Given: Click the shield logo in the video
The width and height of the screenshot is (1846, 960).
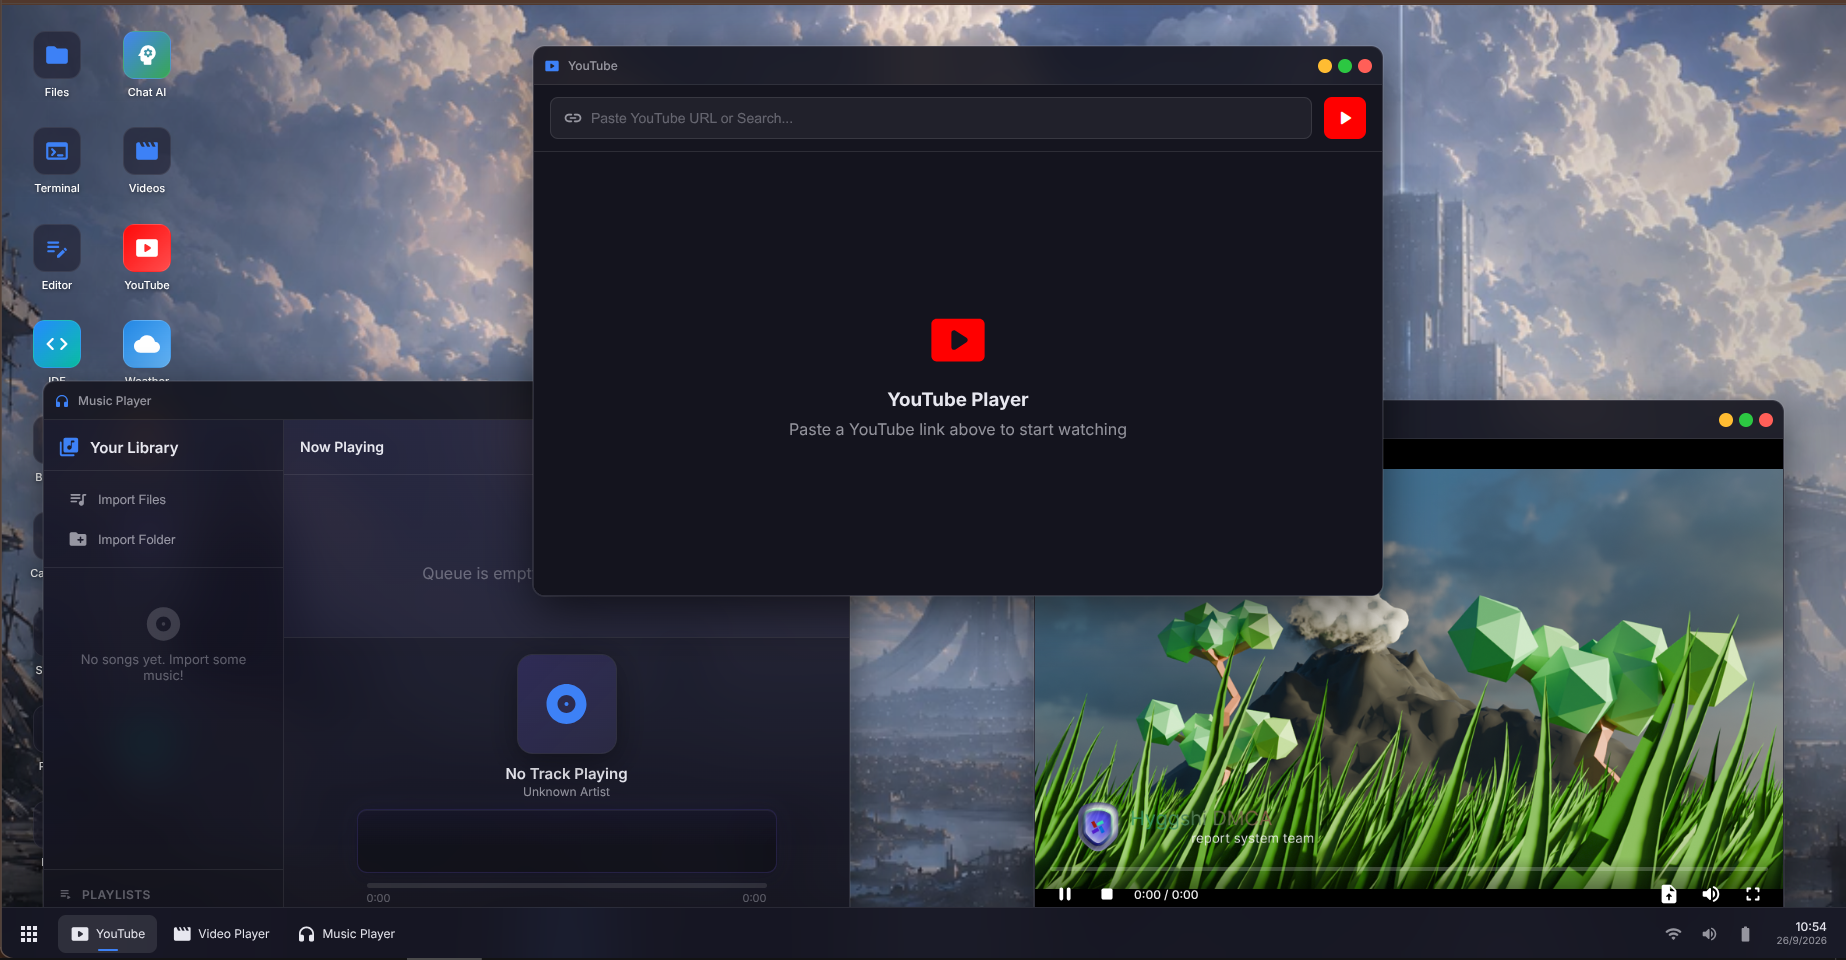Looking at the screenshot, I should [x=1098, y=826].
